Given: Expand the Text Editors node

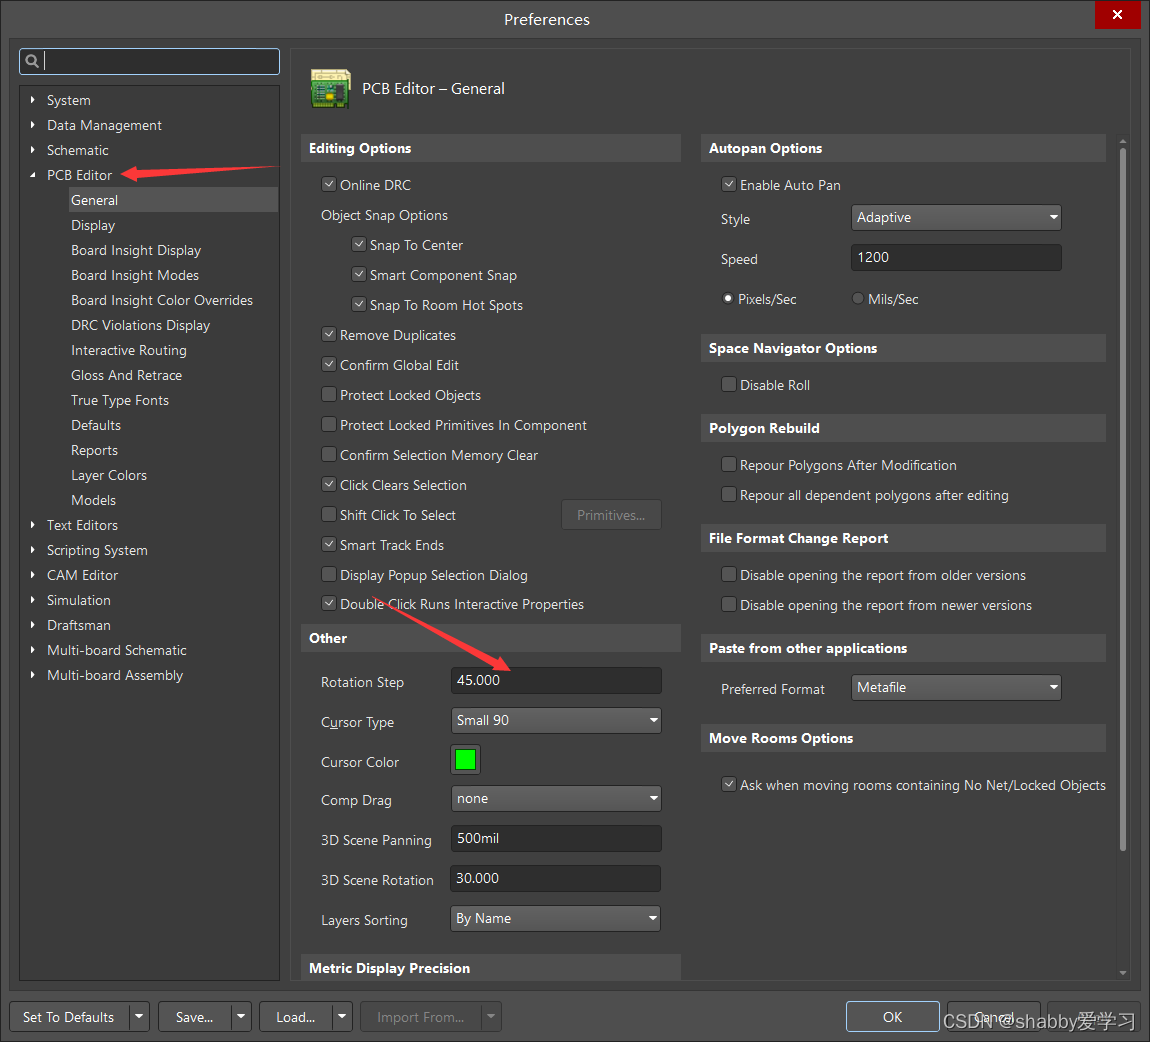Looking at the screenshot, I should (x=32, y=524).
